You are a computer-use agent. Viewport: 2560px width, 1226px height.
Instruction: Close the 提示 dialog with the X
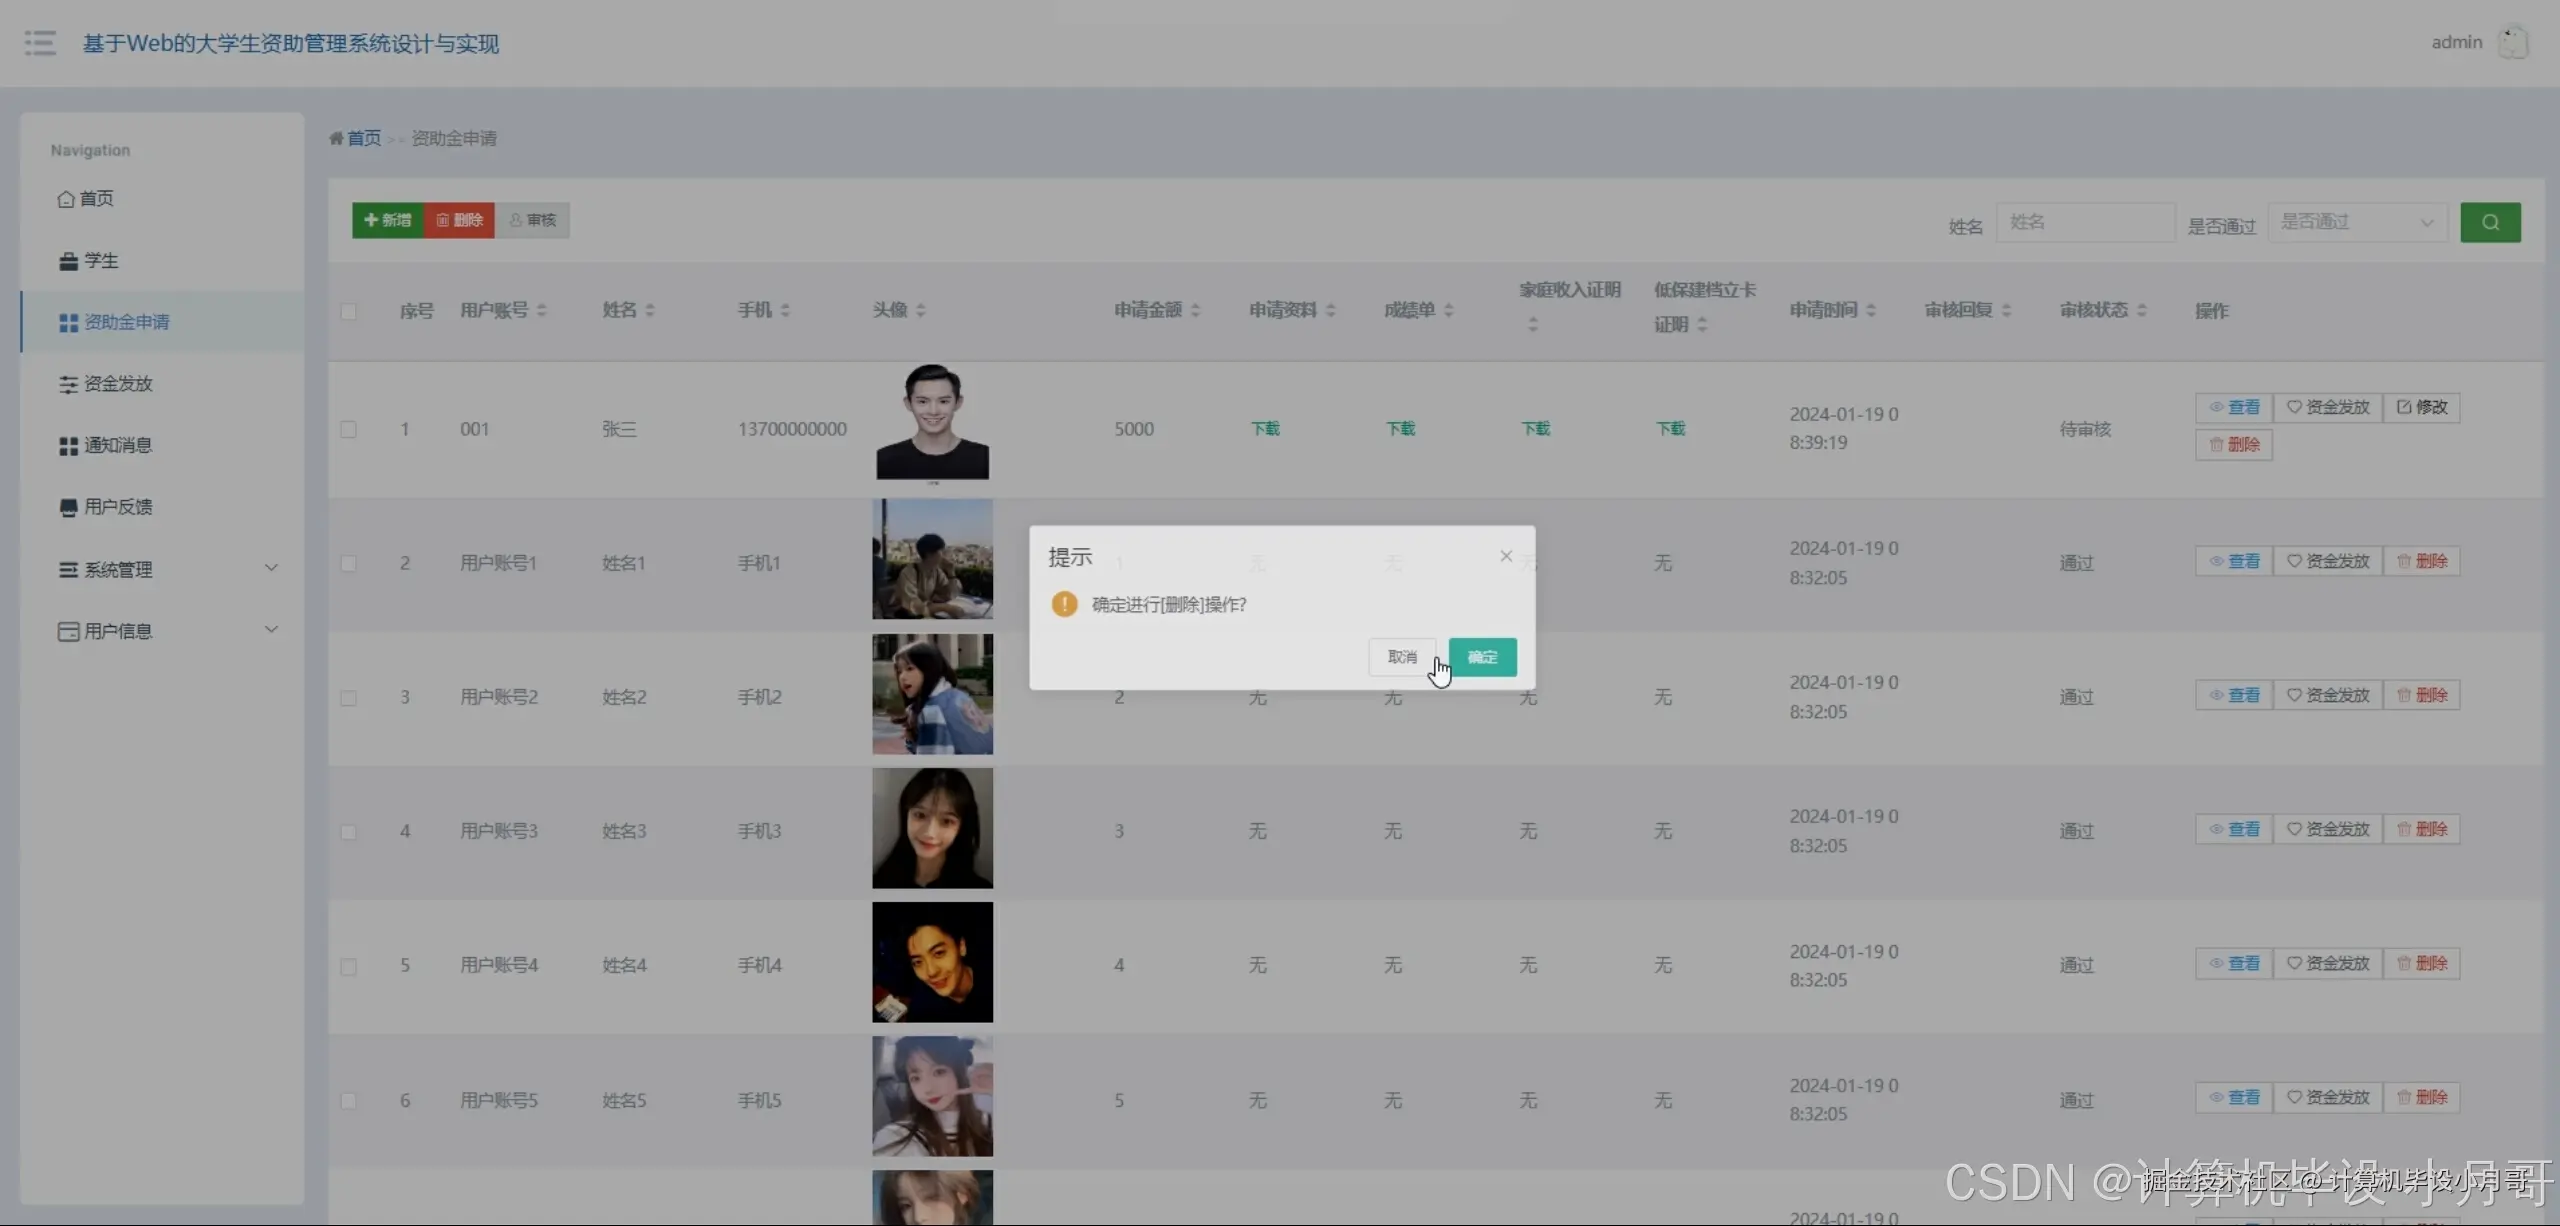click(x=1506, y=556)
